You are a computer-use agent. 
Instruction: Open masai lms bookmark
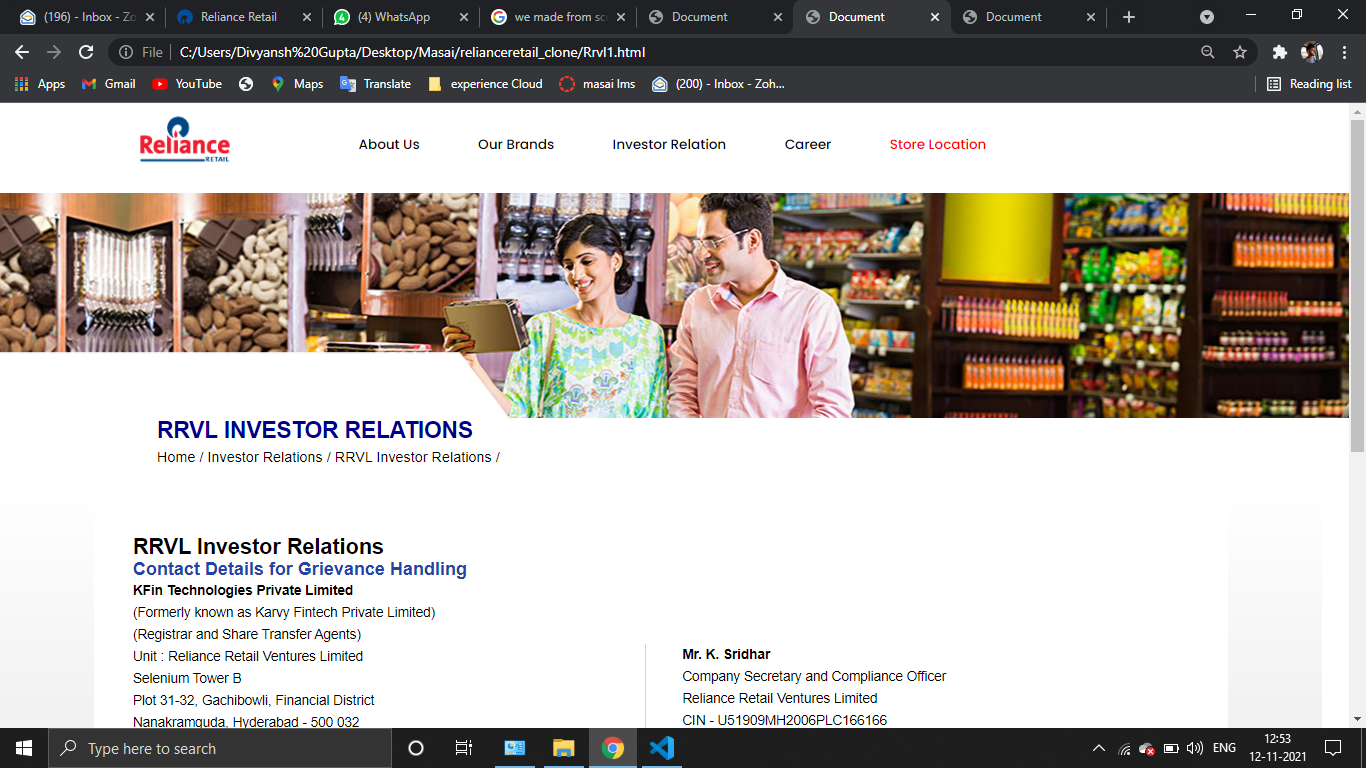(597, 84)
